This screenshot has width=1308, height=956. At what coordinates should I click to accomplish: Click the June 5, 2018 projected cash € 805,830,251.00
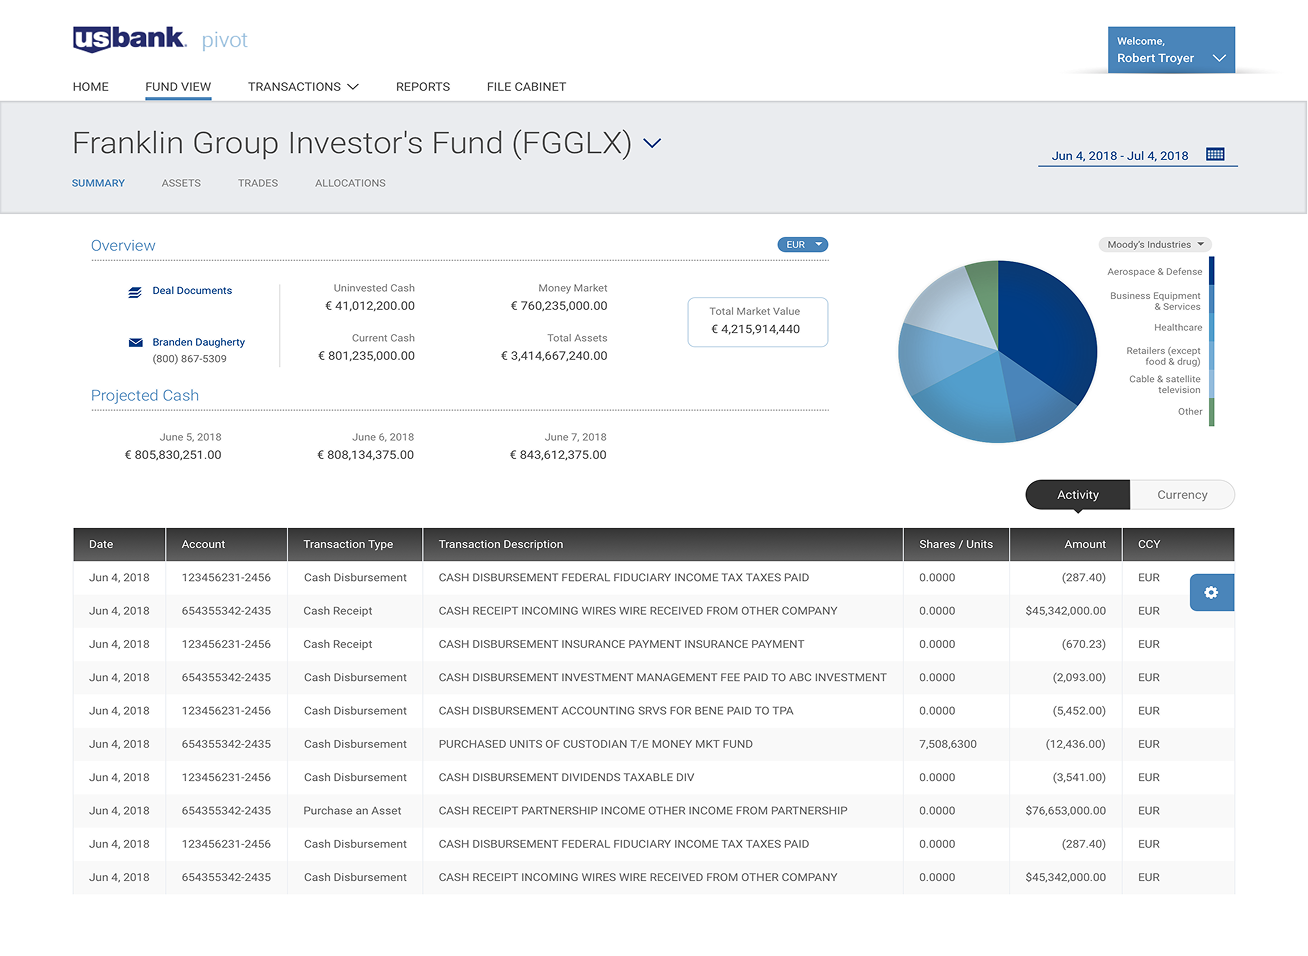[173, 456]
